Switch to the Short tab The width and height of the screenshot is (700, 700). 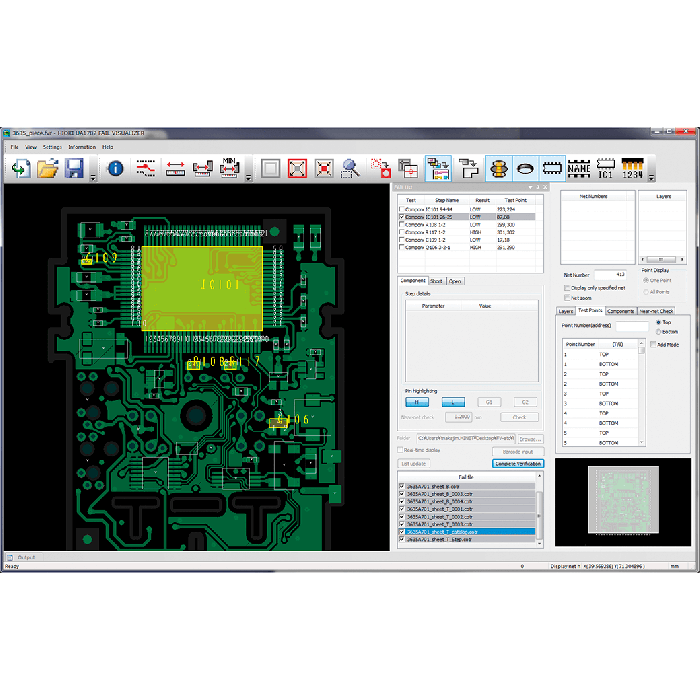(x=436, y=281)
